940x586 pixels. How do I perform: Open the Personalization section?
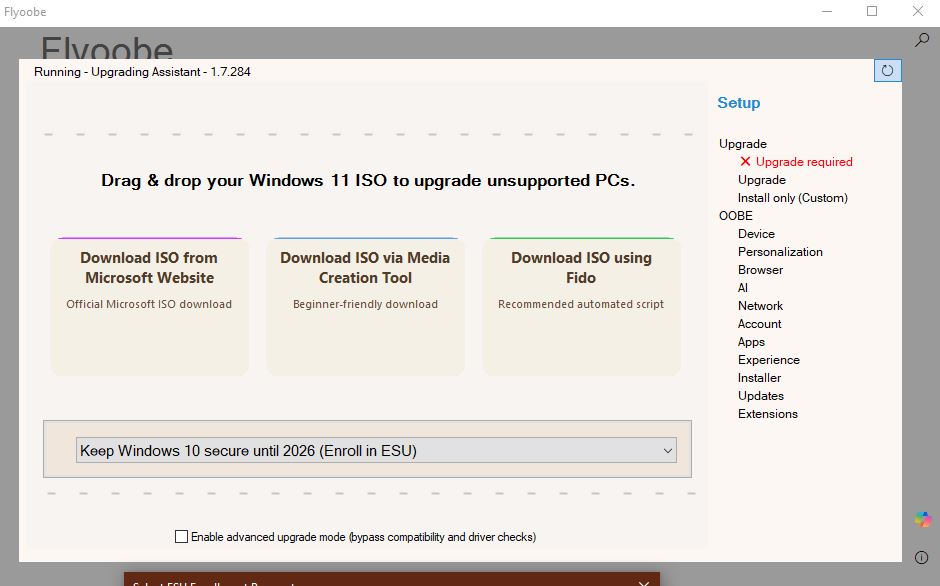(x=780, y=252)
